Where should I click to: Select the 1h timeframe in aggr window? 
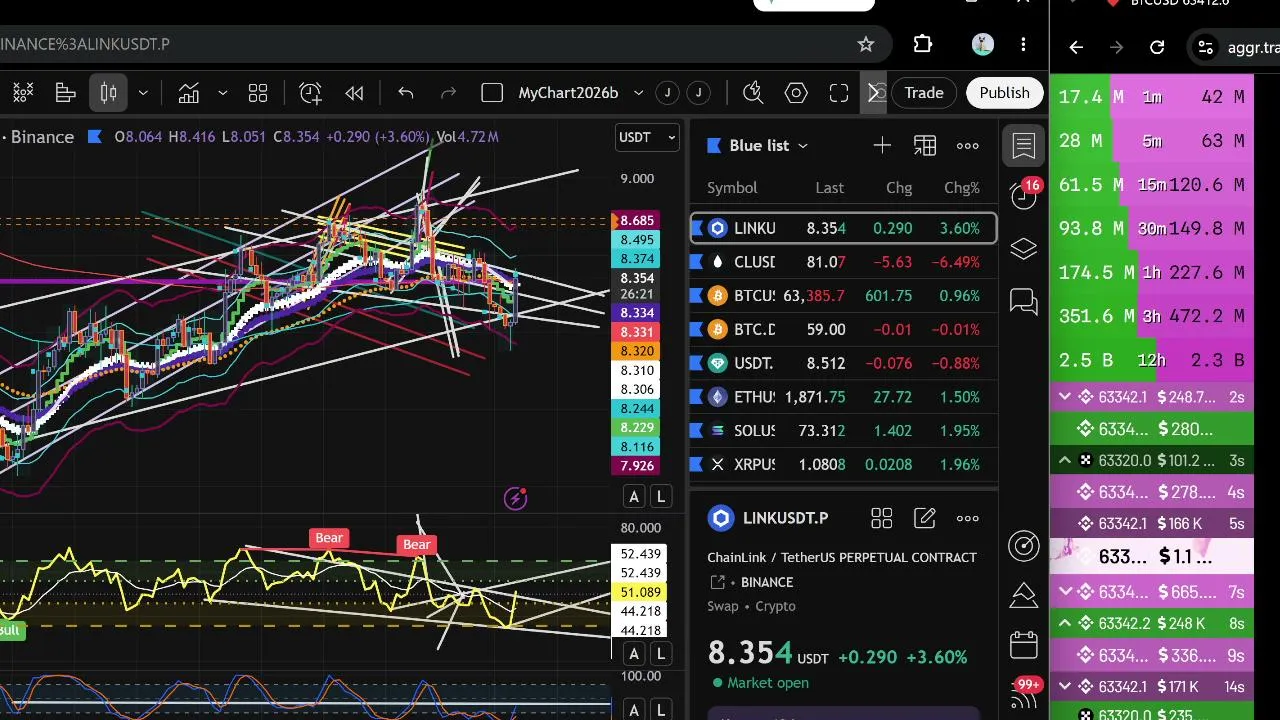(x=1153, y=272)
